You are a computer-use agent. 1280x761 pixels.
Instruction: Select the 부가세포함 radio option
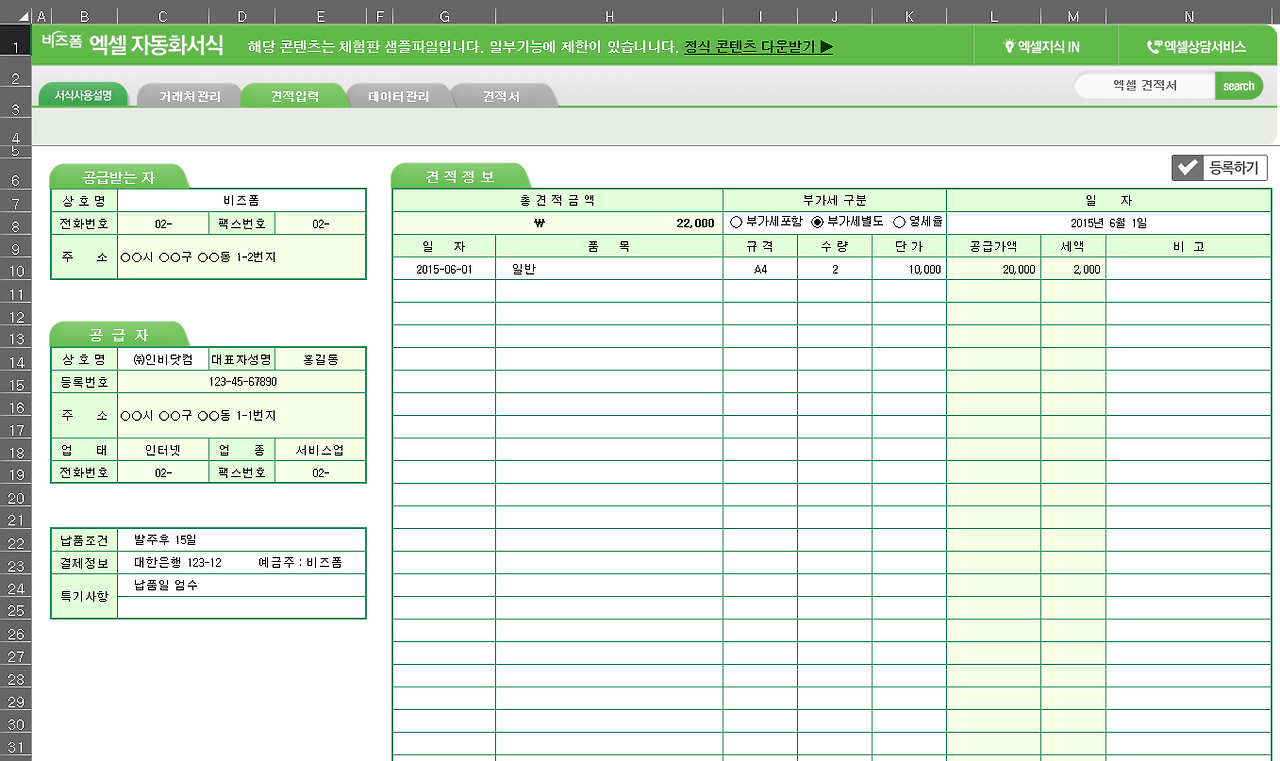[x=767, y=222]
